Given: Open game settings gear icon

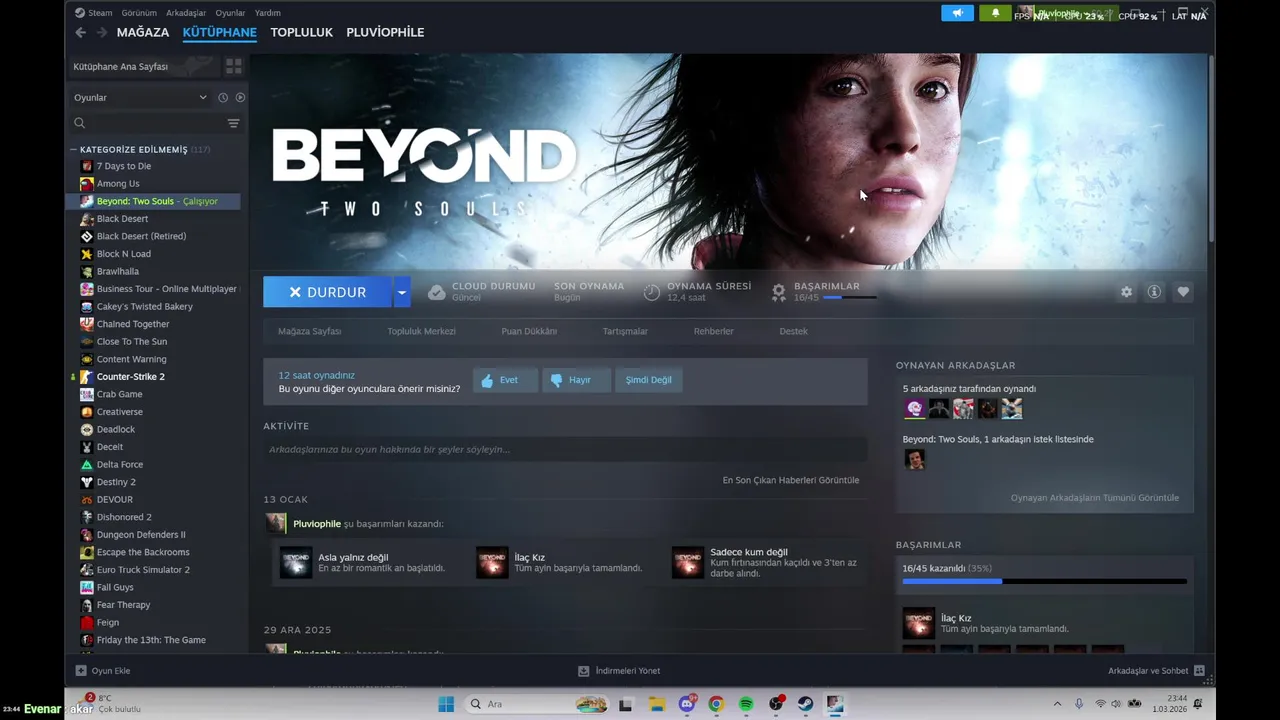Looking at the screenshot, I should pyautogui.click(x=1126, y=292).
